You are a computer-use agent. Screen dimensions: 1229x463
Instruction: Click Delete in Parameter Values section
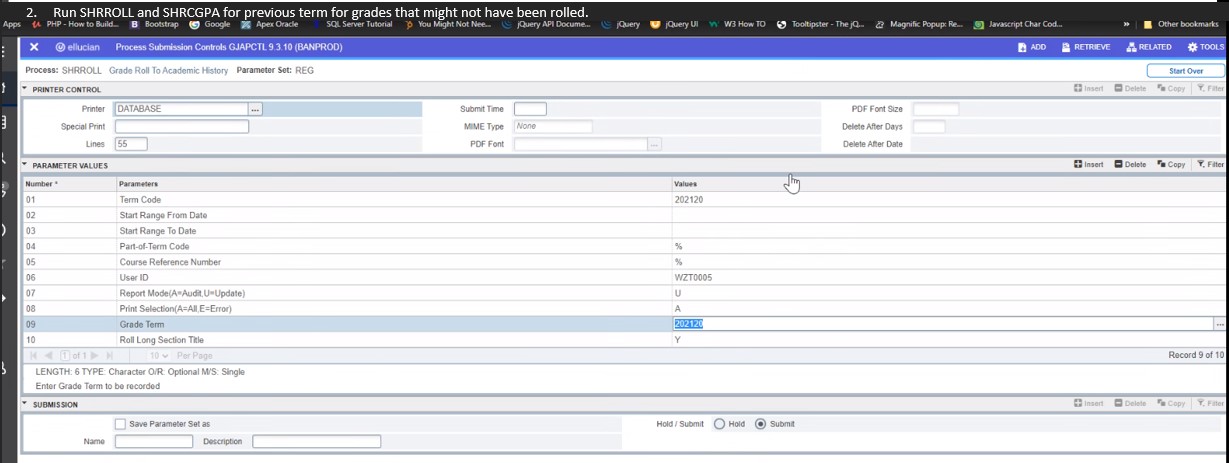1130,164
